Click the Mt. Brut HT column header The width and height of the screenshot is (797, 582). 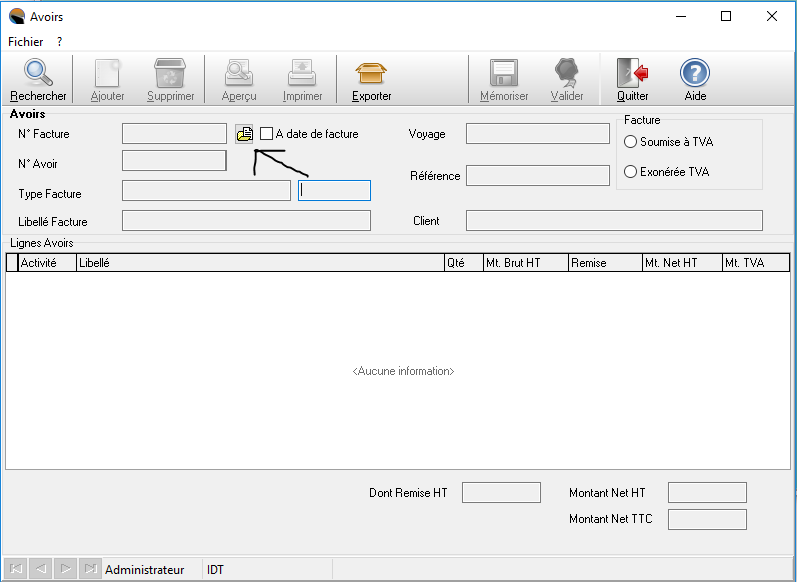click(524, 263)
